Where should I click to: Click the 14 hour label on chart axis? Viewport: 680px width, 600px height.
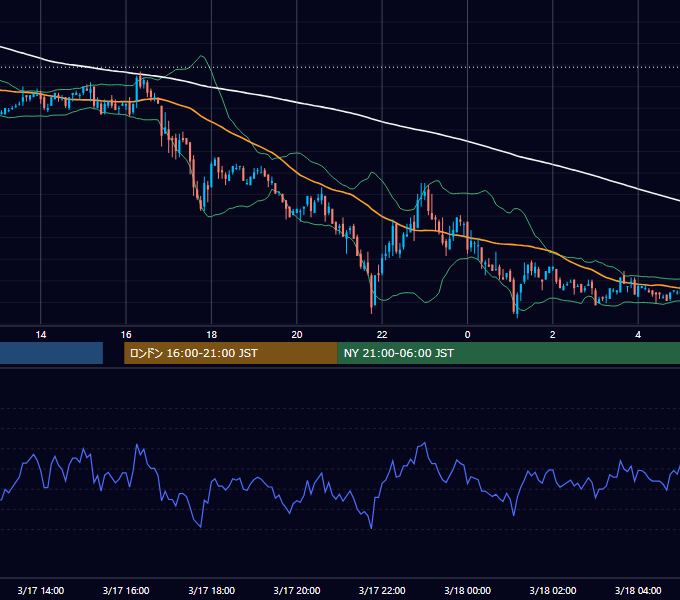pos(41,335)
